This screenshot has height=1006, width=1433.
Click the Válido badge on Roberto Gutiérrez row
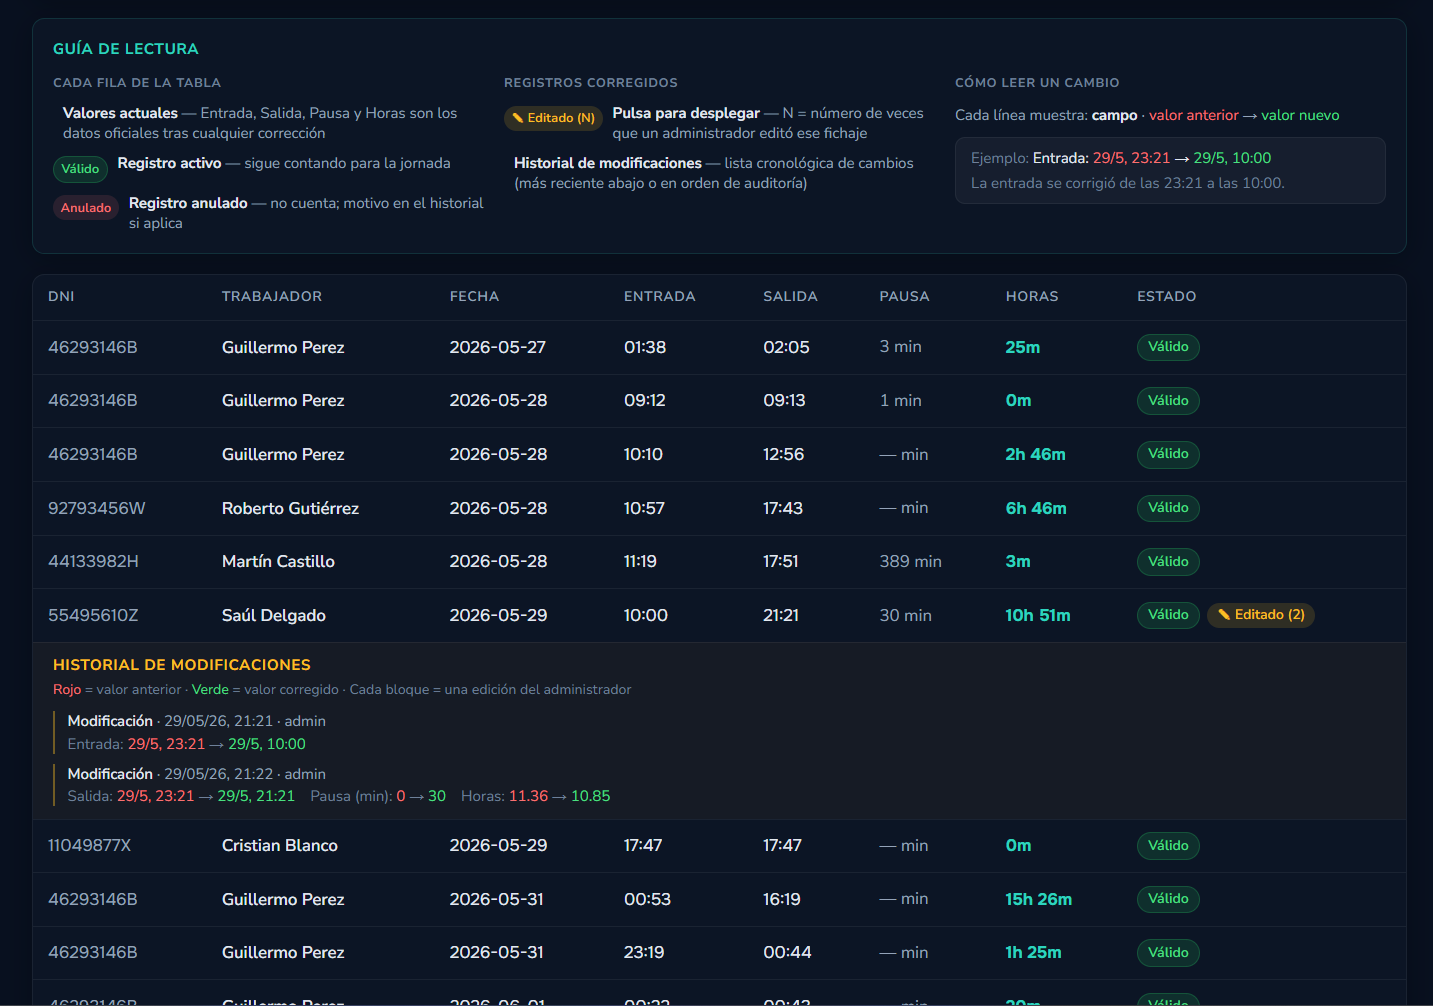[1168, 508]
